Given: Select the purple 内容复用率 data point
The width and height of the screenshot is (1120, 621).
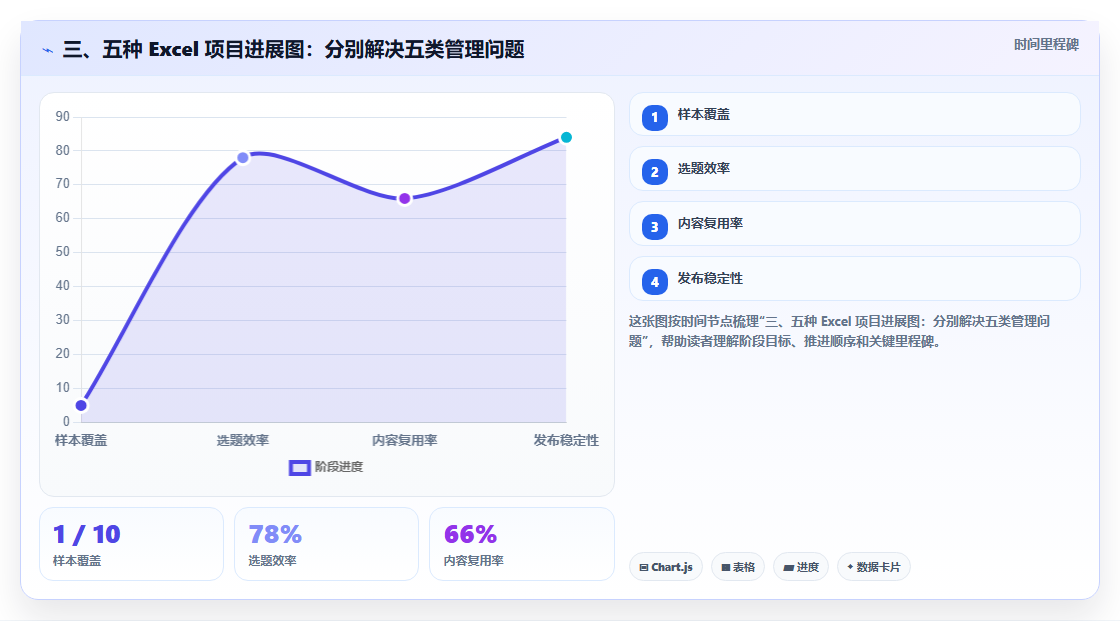Looking at the screenshot, I should [404, 199].
